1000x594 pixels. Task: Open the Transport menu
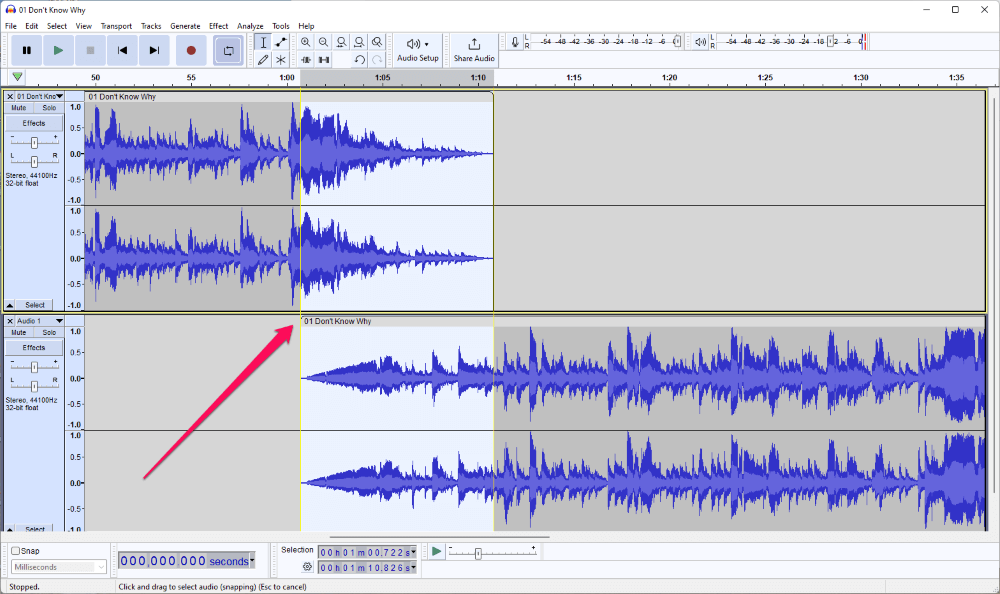pos(116,26)
